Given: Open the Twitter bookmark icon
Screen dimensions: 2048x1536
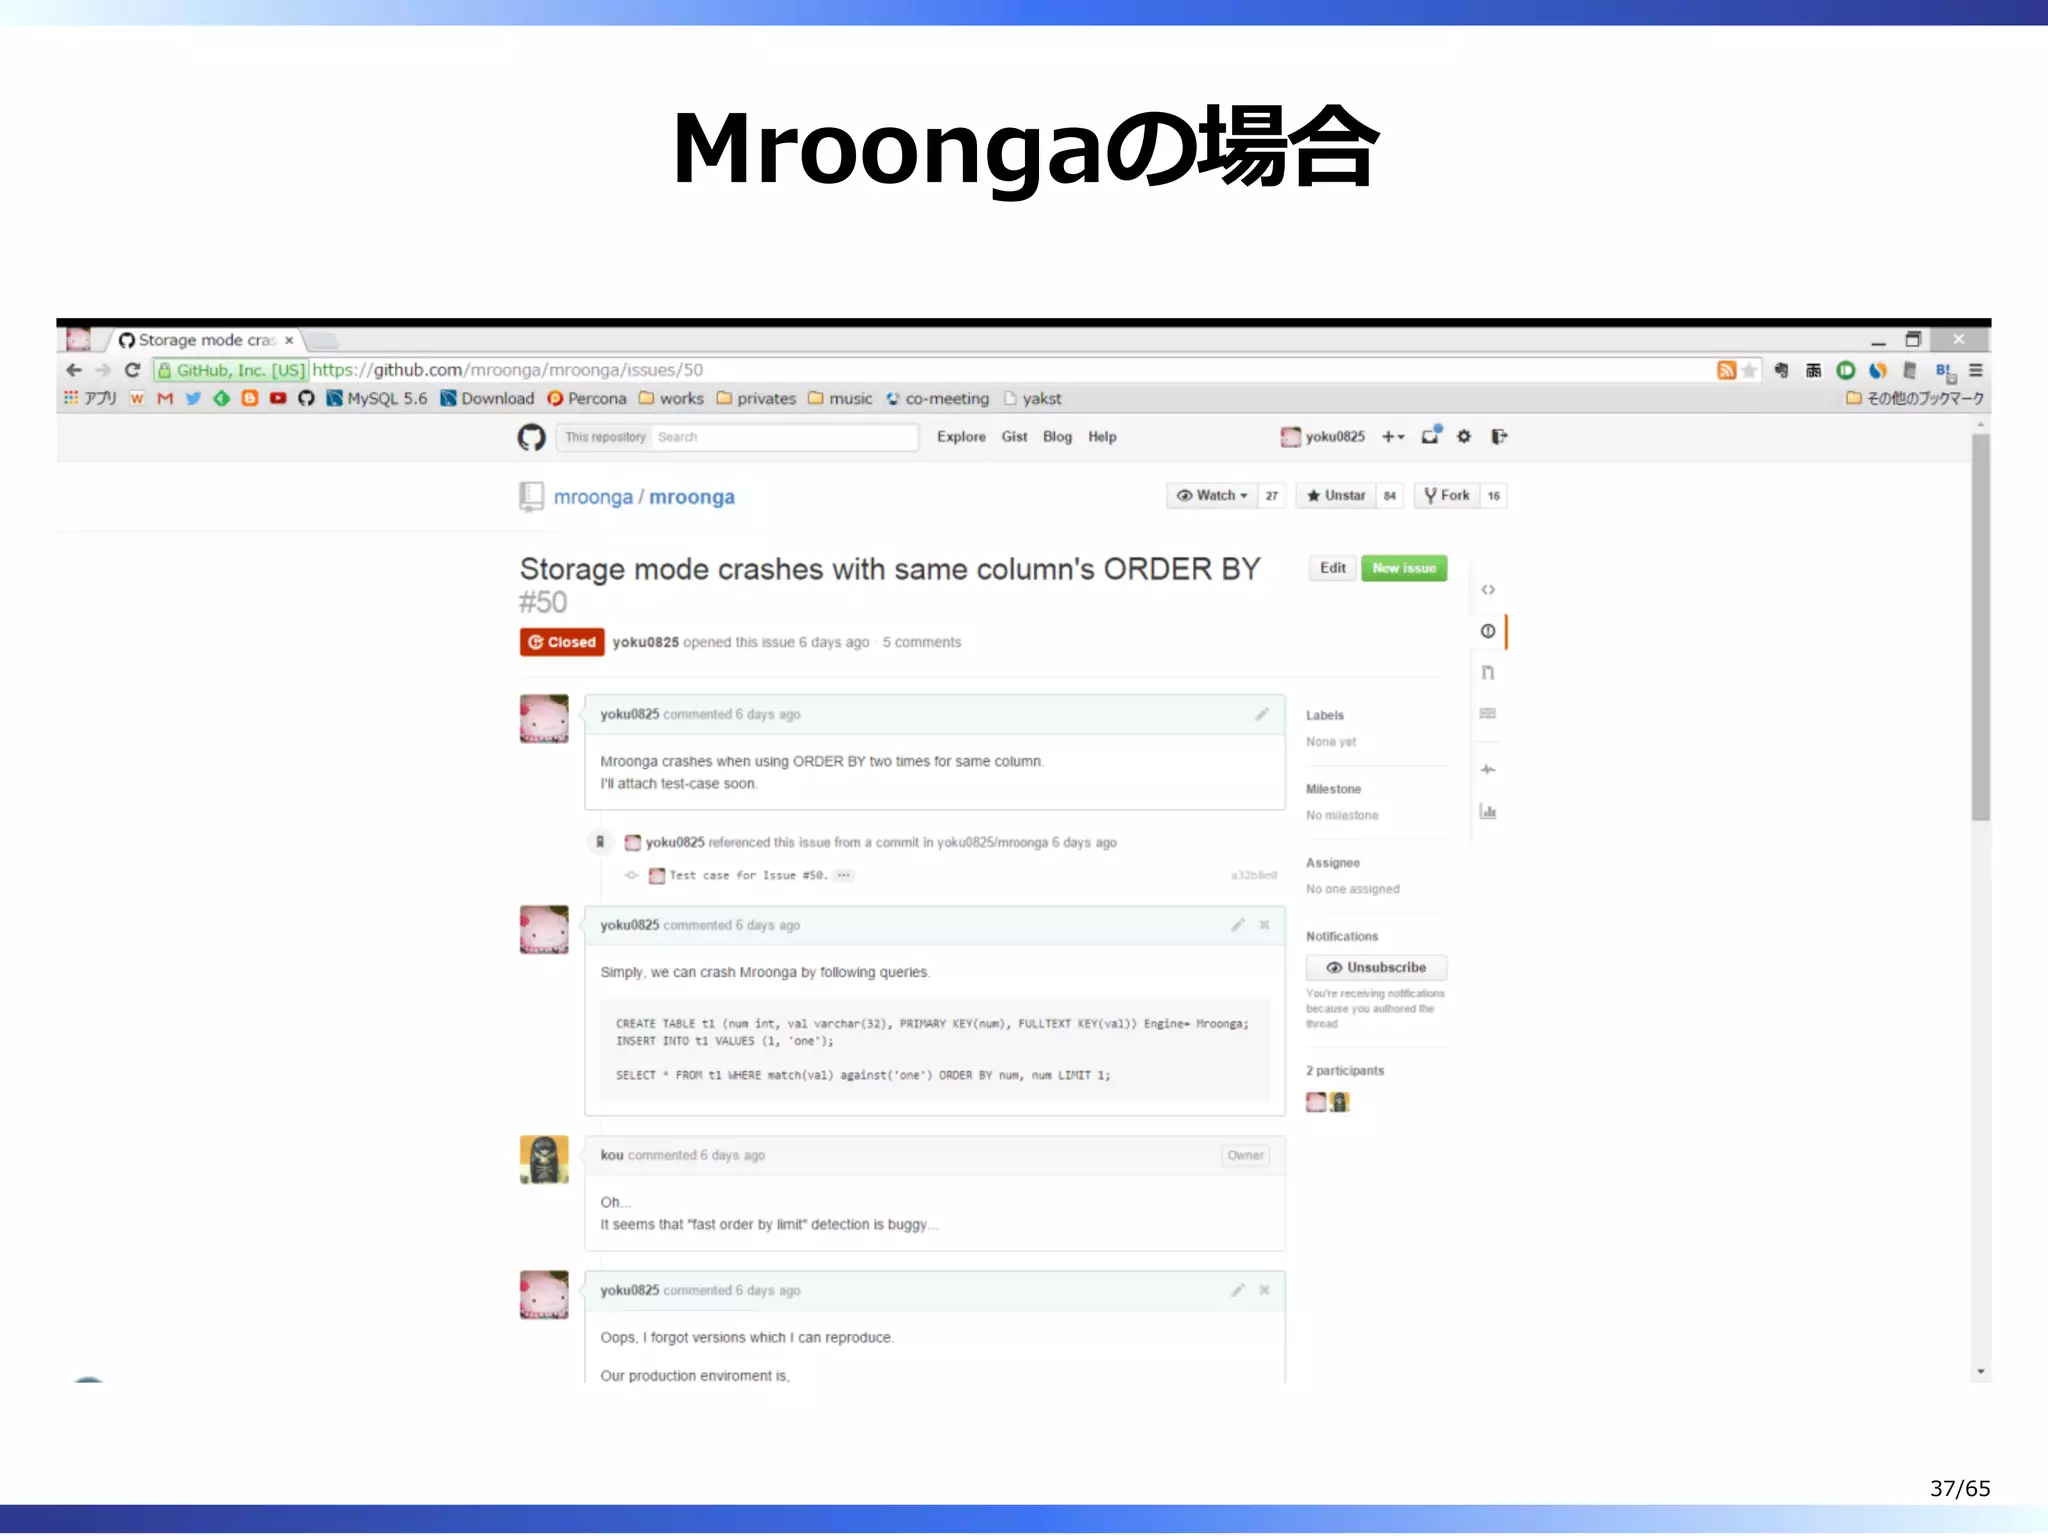Looking at the screenshot, I should pyautogui.click(x=193, y=398).
